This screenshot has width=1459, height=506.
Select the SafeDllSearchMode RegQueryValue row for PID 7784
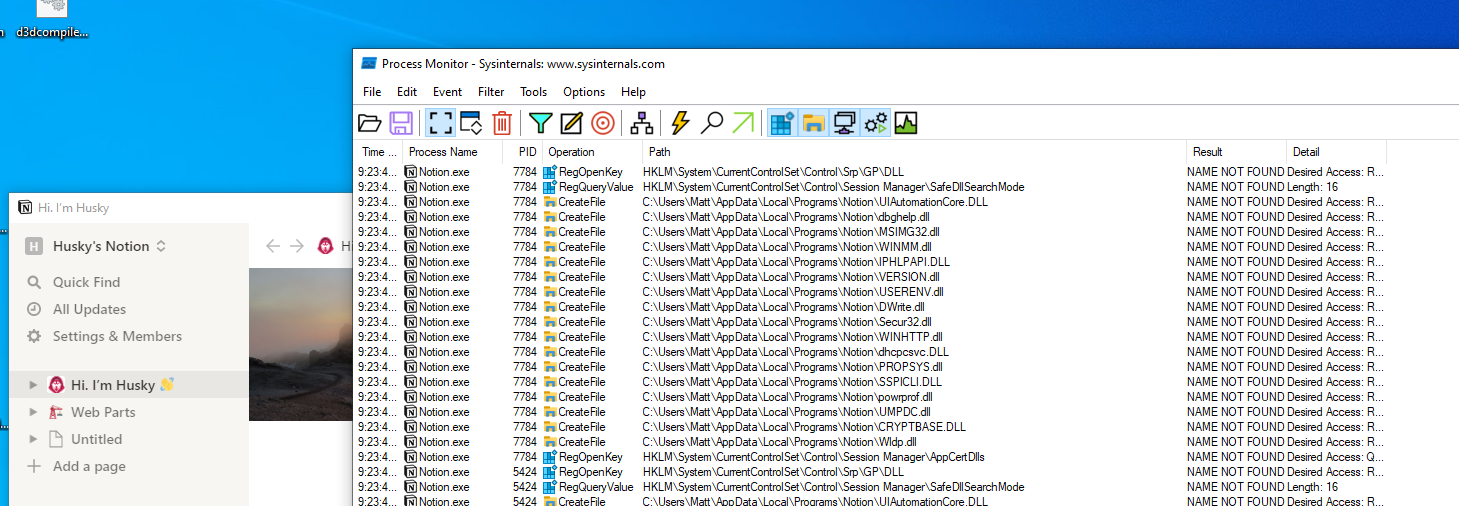point(871,187)
